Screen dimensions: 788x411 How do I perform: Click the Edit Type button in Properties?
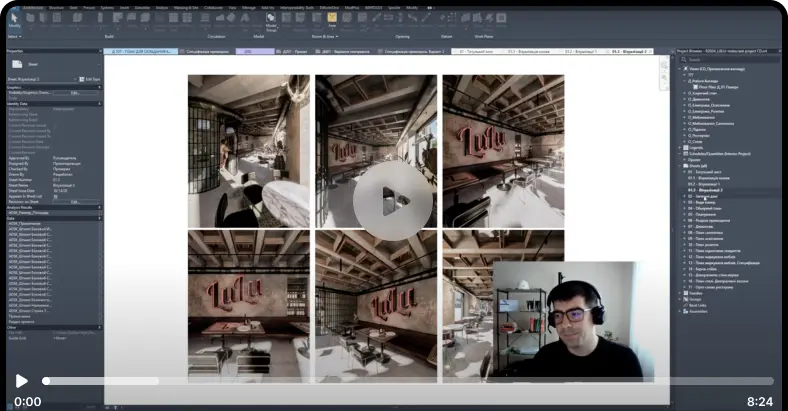tap(89, 79)
